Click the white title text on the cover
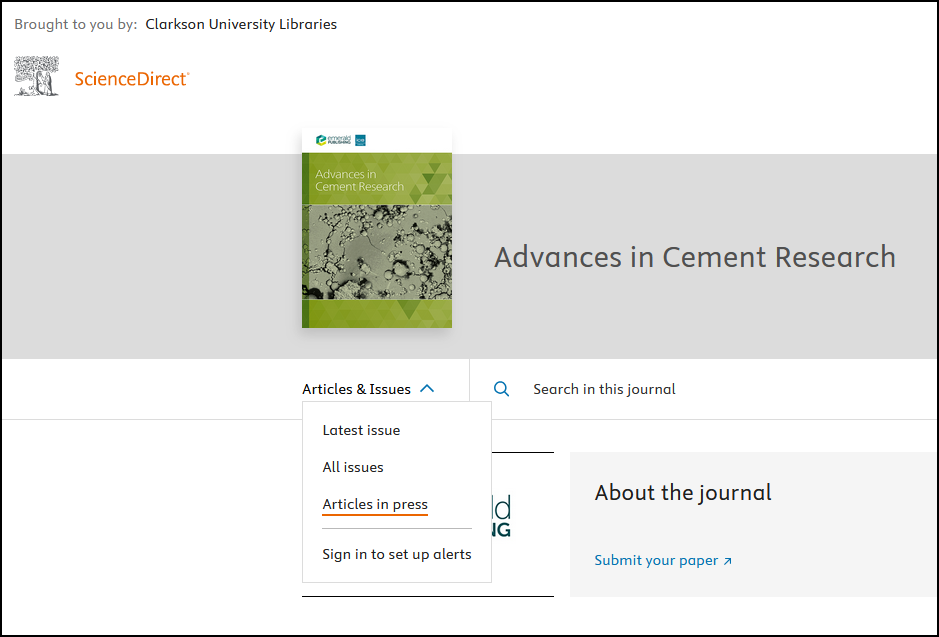939x637 pixels. [x=359, y=180]
